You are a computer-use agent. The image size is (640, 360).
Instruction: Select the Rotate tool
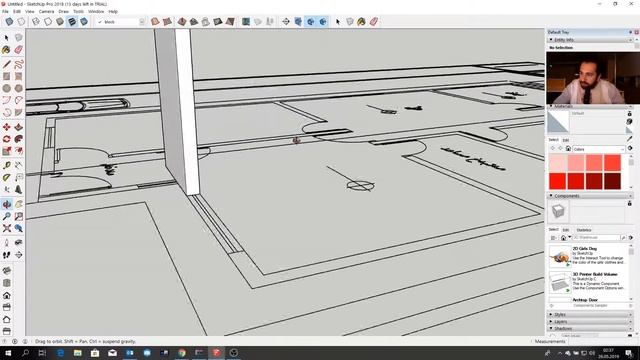(x=7, y=139)
